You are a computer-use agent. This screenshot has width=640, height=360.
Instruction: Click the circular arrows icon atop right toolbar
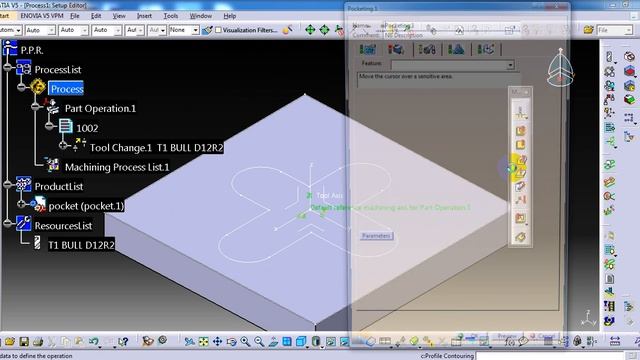[x=629, y=57]
